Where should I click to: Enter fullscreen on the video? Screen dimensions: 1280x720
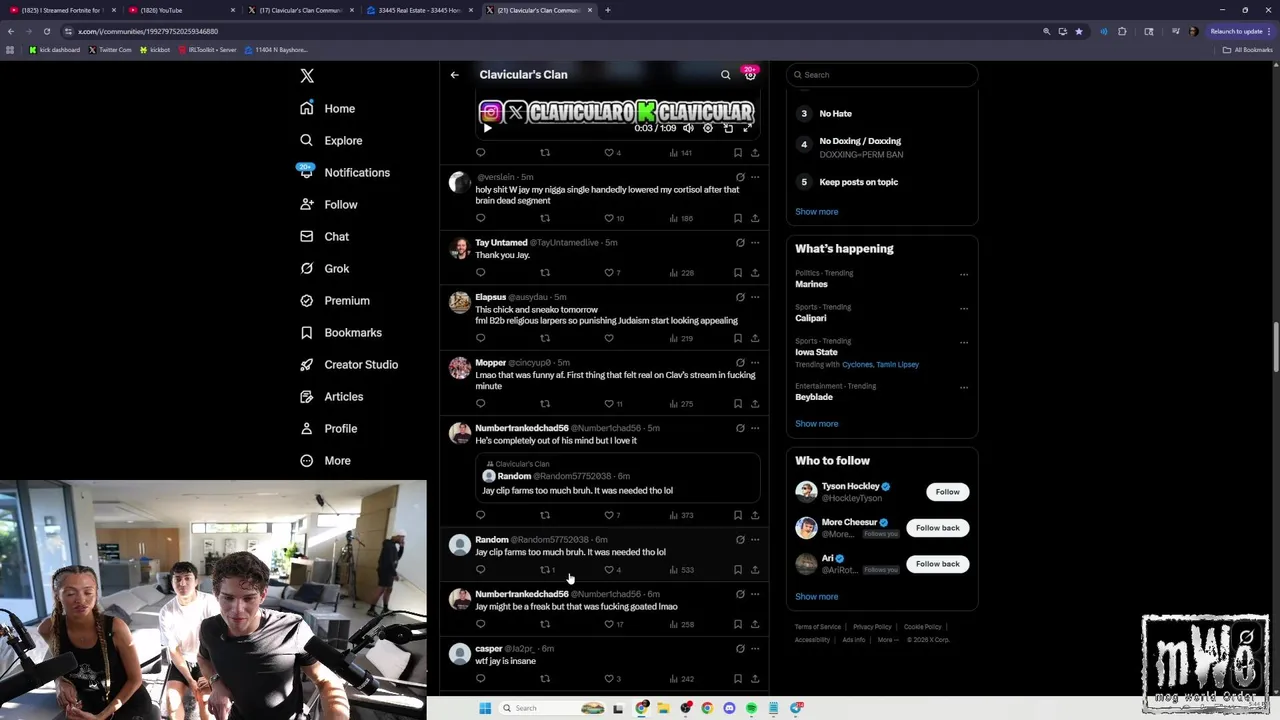[x=747, y=128]
